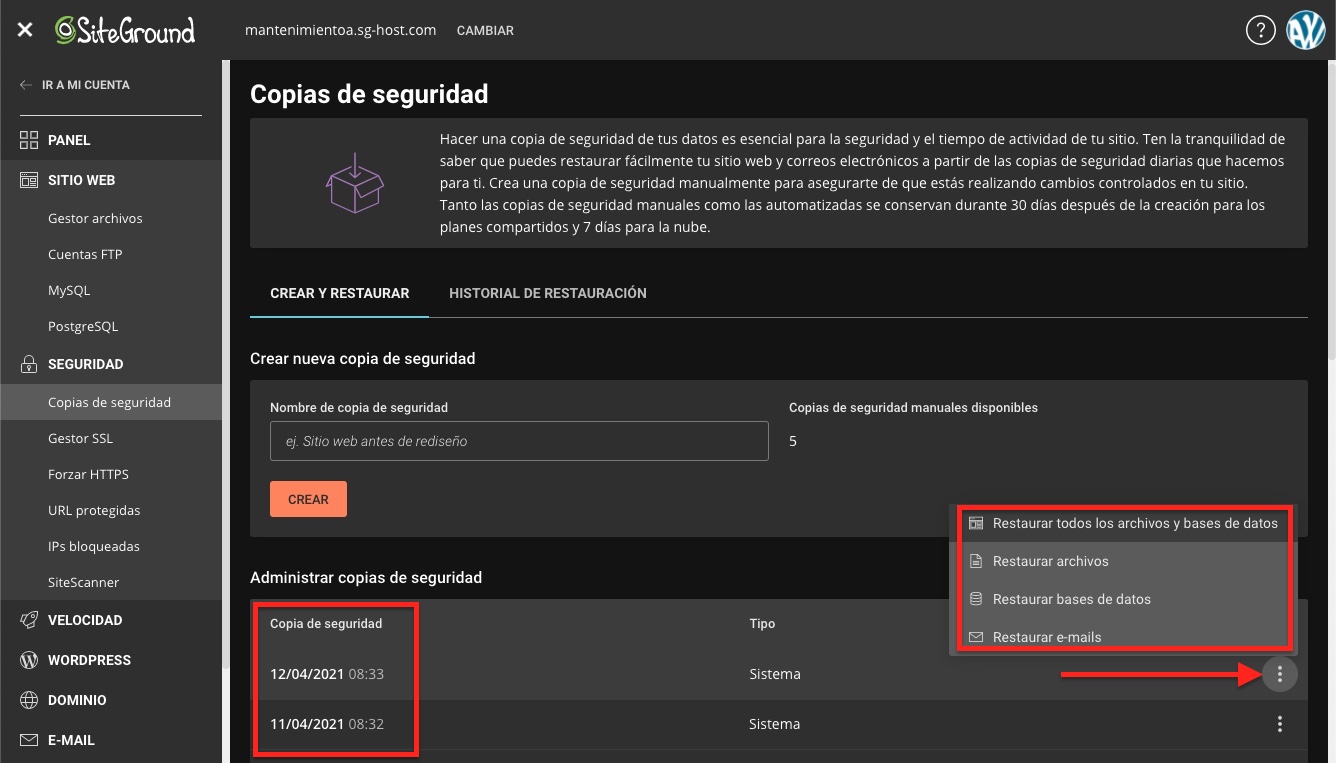This screenshot has height=763, width=1336.
Task: Click the CAMBIAR site link
Action: (485, 31)
